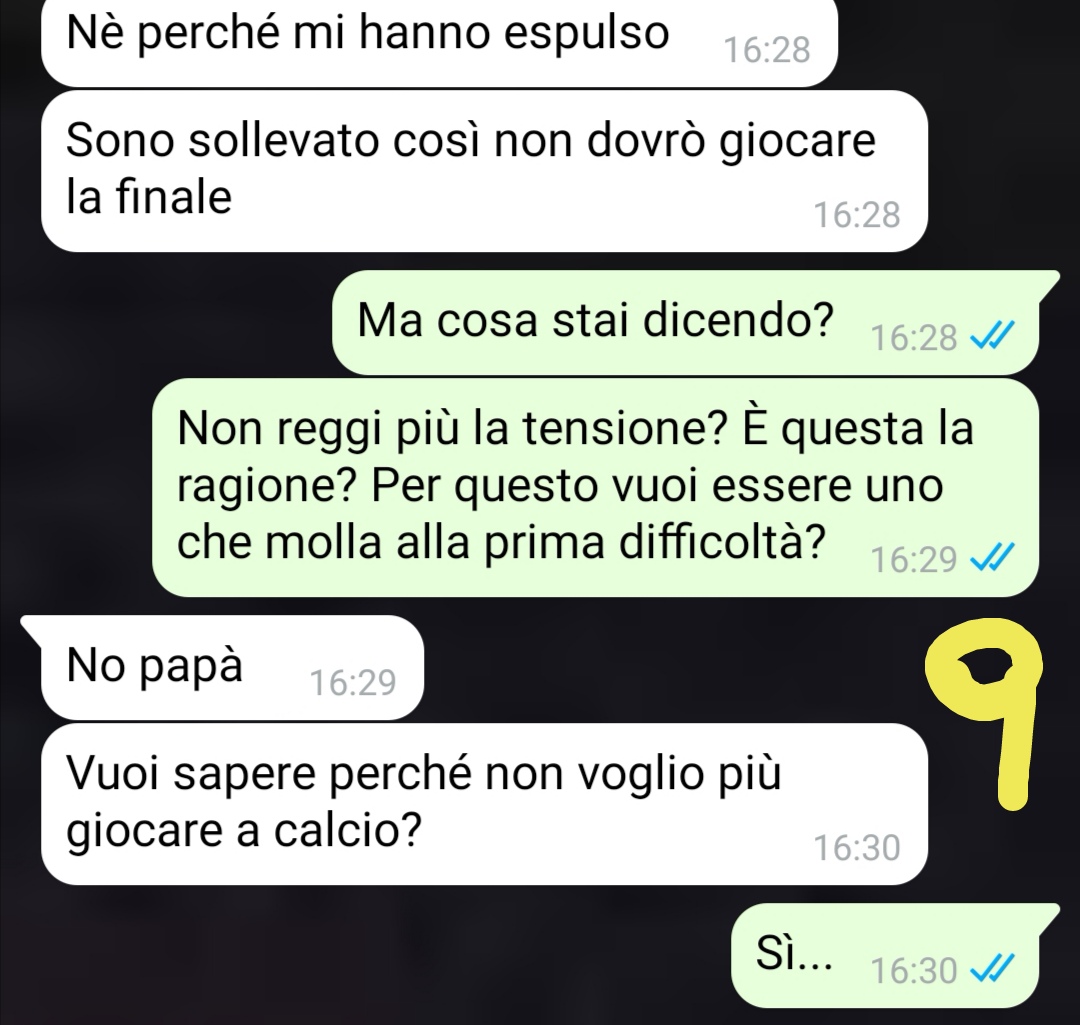The width and height of the screenshot is (1080, 1025).
Task: Tap the 16:29 timestamp beside 'No papà'
Action: point(353,683)
